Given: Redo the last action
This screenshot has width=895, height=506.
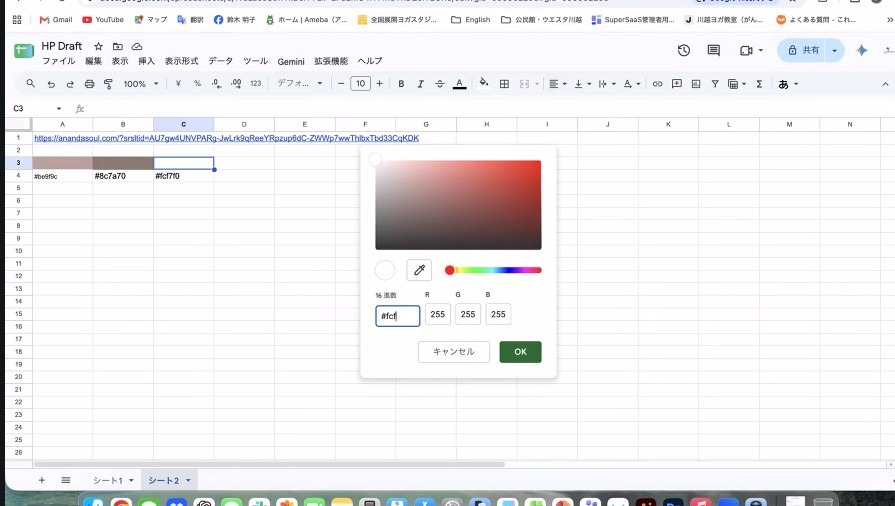Looking at the screenshot, I should pyautogui.click(x=70, y=84).
